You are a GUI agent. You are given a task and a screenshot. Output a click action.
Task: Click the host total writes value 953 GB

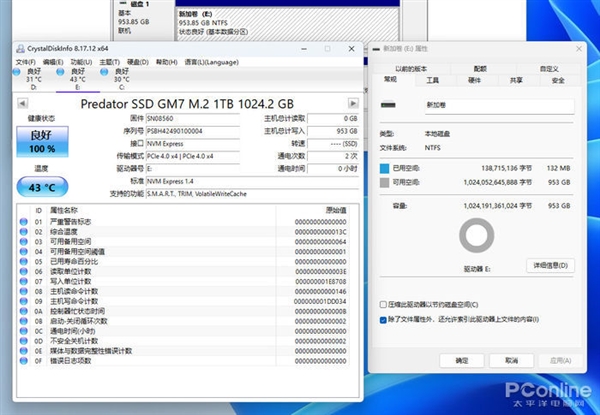[333, 131]
